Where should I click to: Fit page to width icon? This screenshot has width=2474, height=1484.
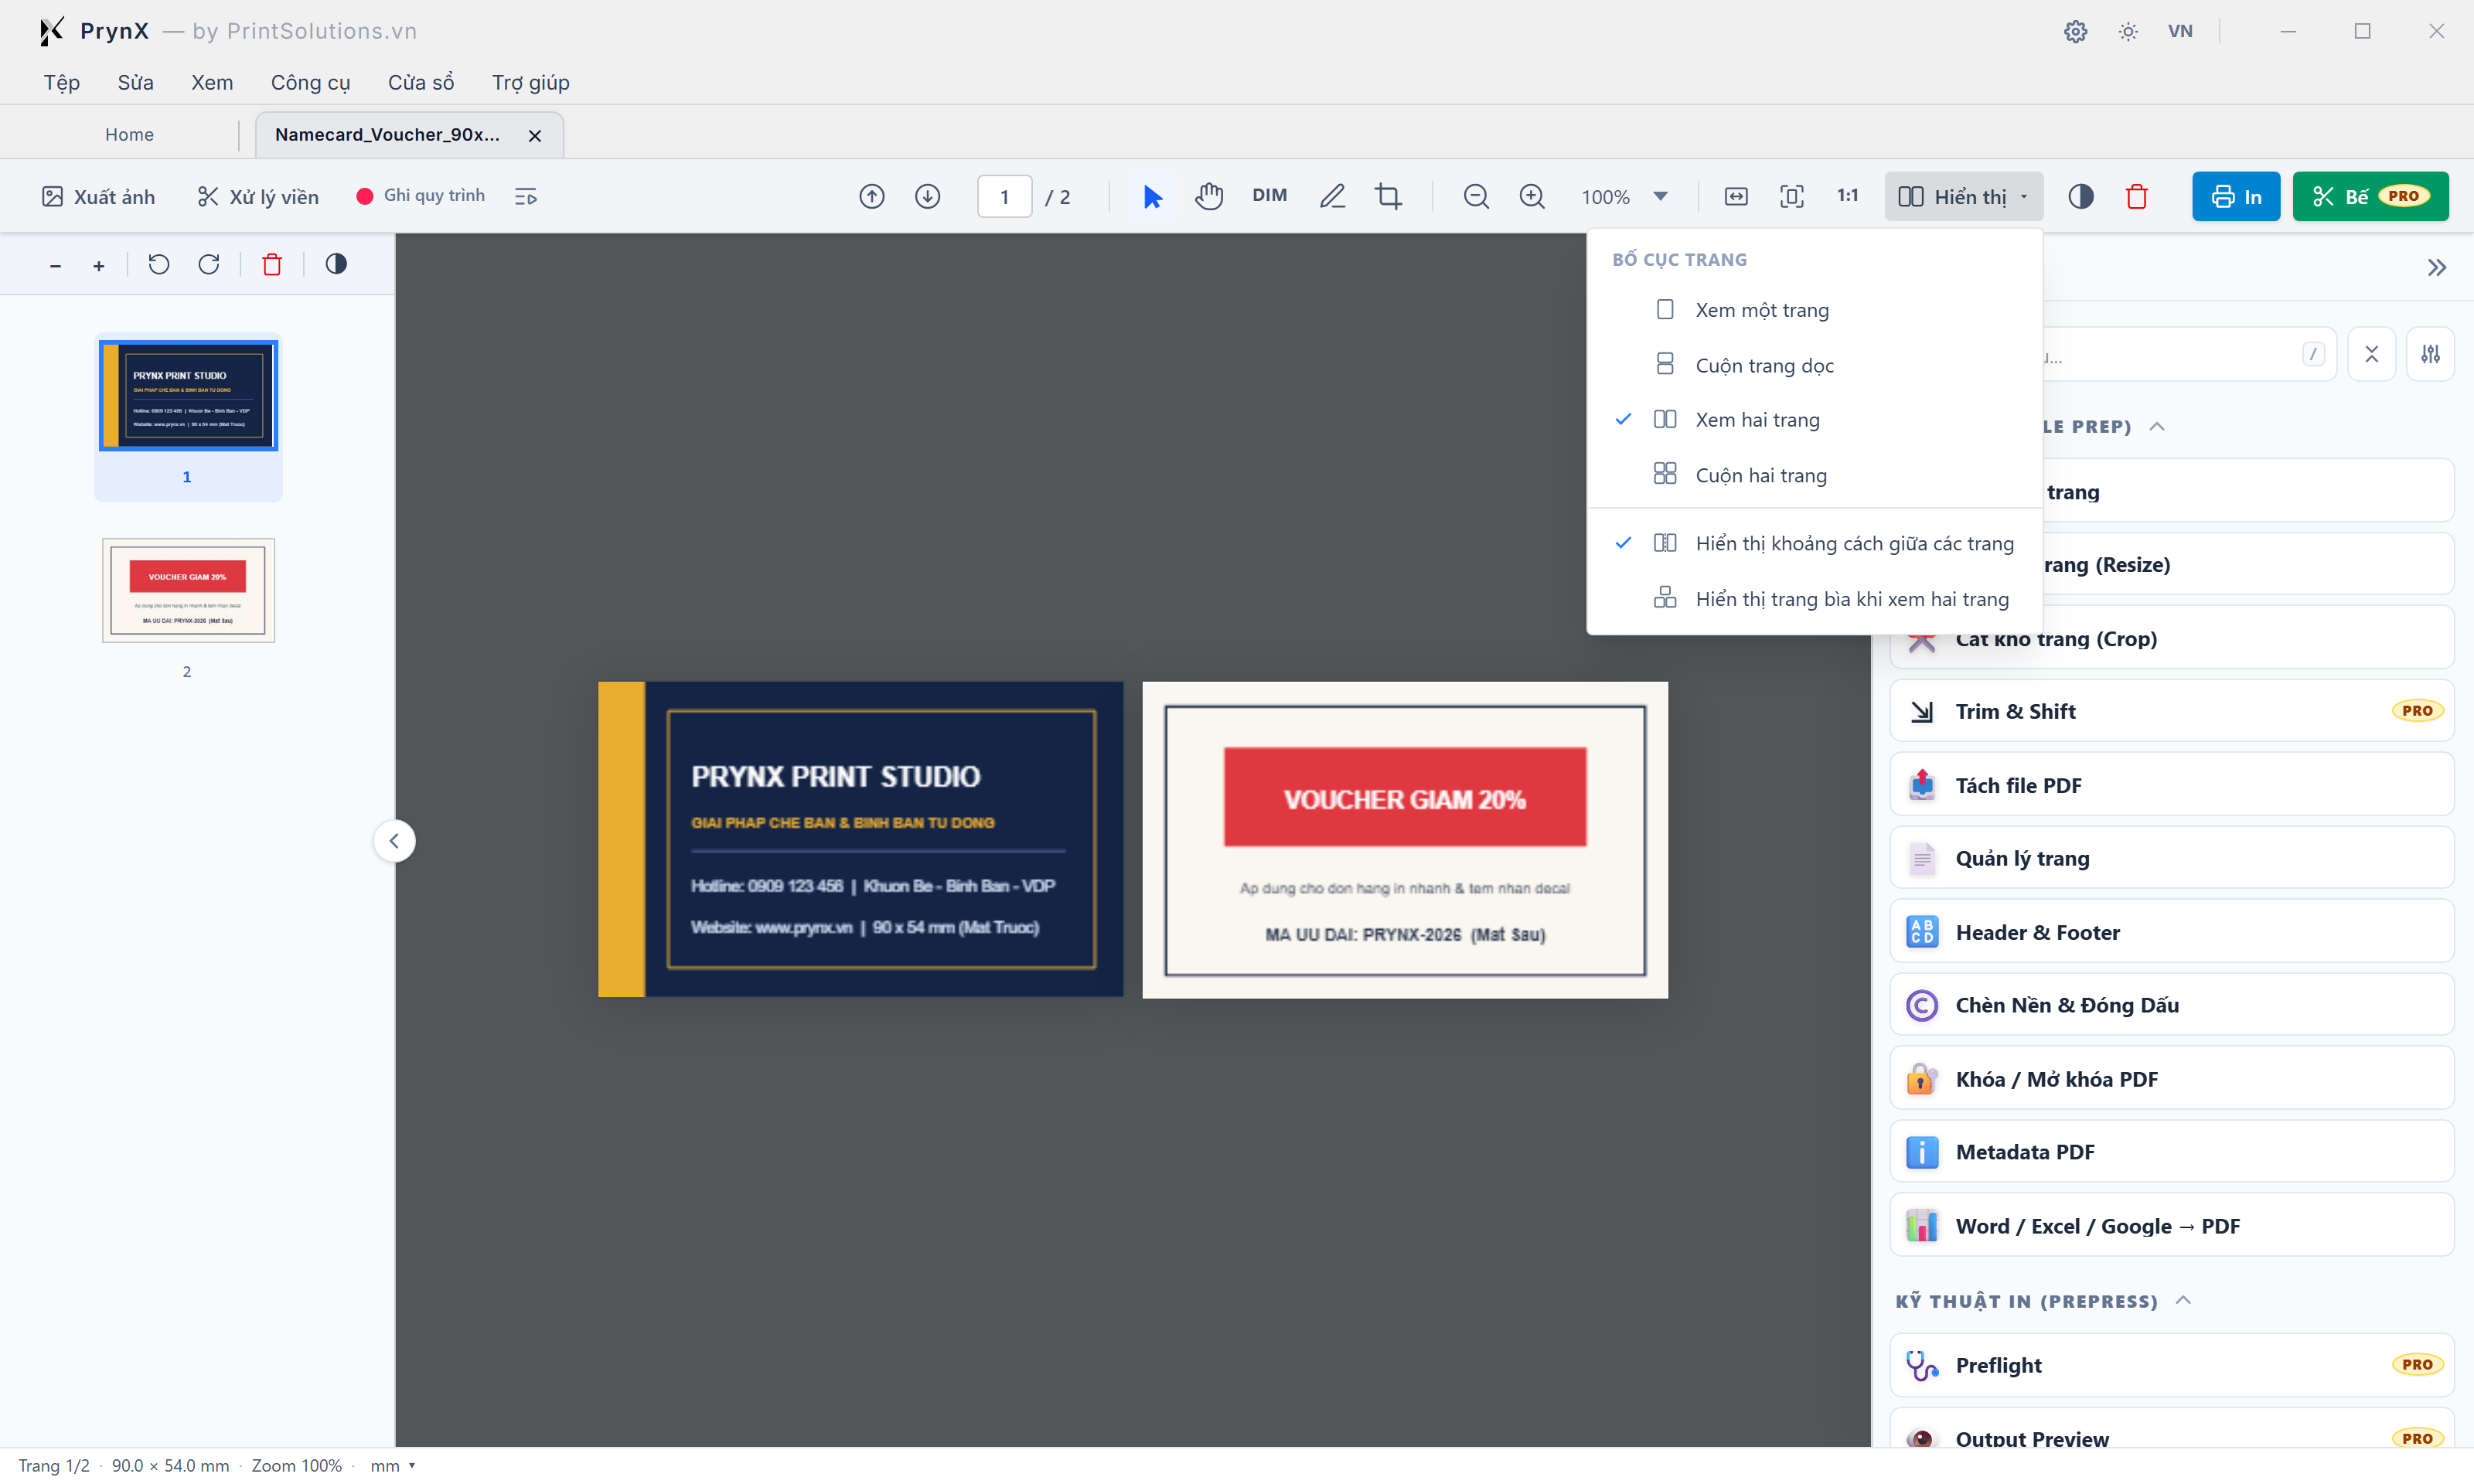point(1736,196)
